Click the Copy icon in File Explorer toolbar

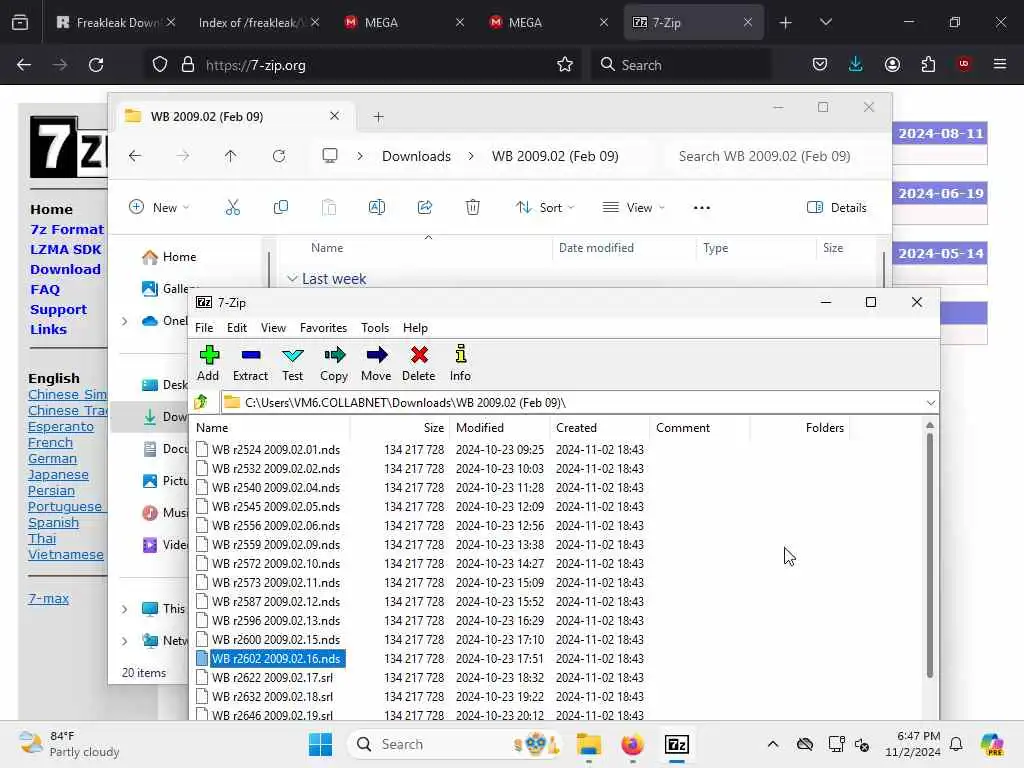click(281, 208)
